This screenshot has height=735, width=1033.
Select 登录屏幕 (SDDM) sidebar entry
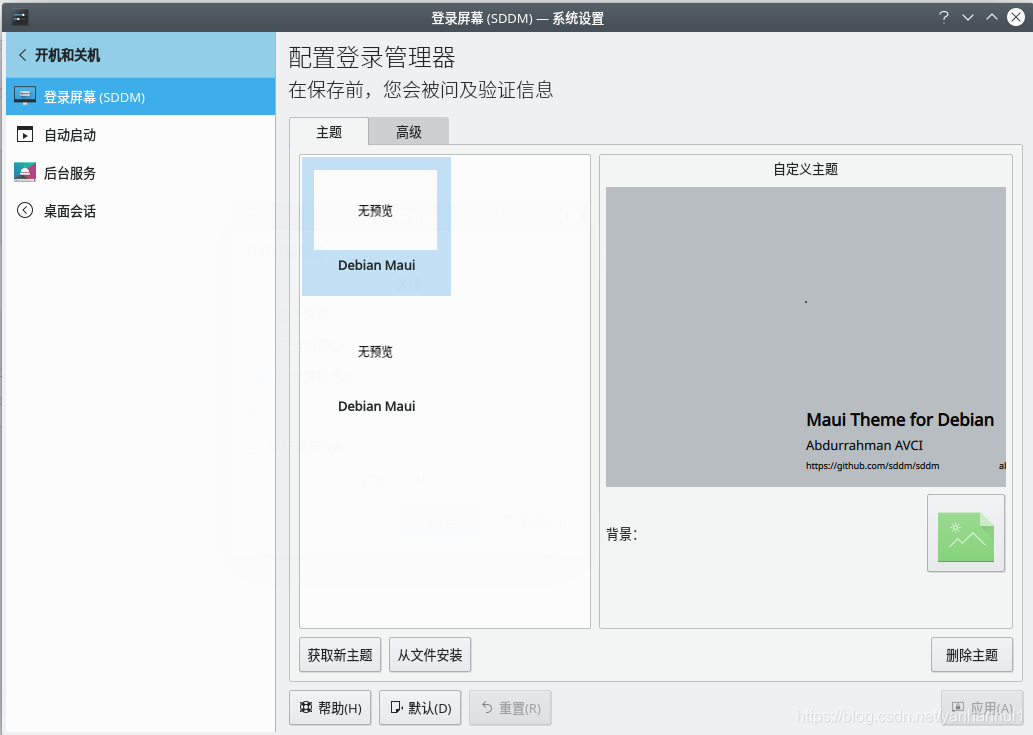[x=140, y=97]
